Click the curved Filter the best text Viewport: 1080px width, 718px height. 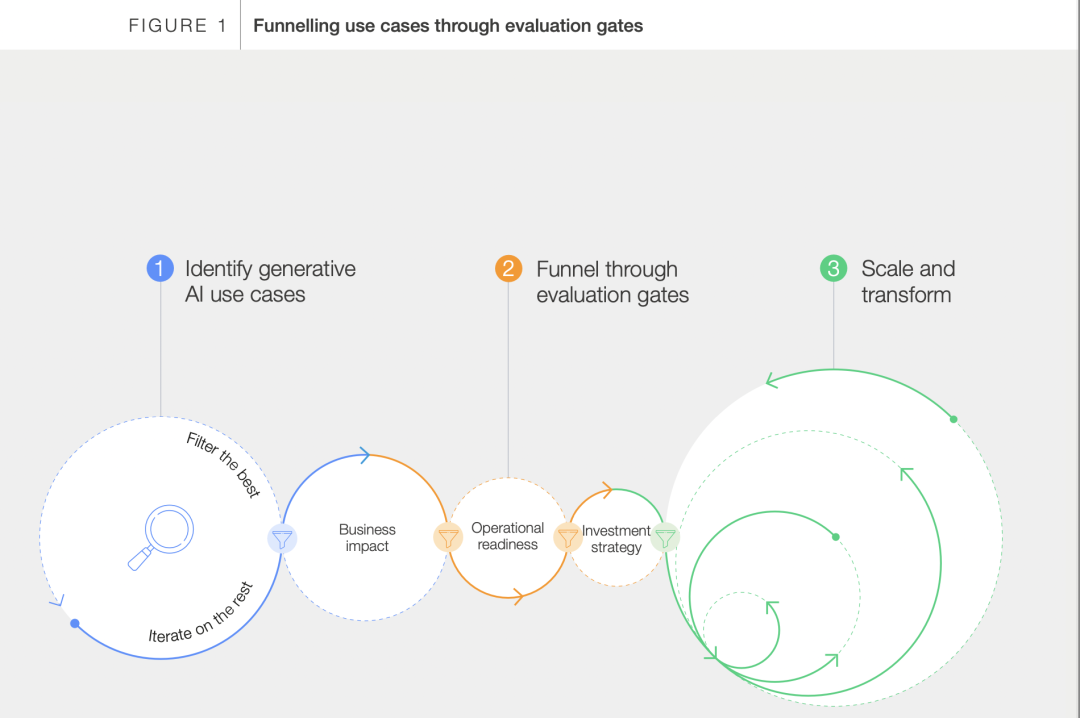point(224,464)
